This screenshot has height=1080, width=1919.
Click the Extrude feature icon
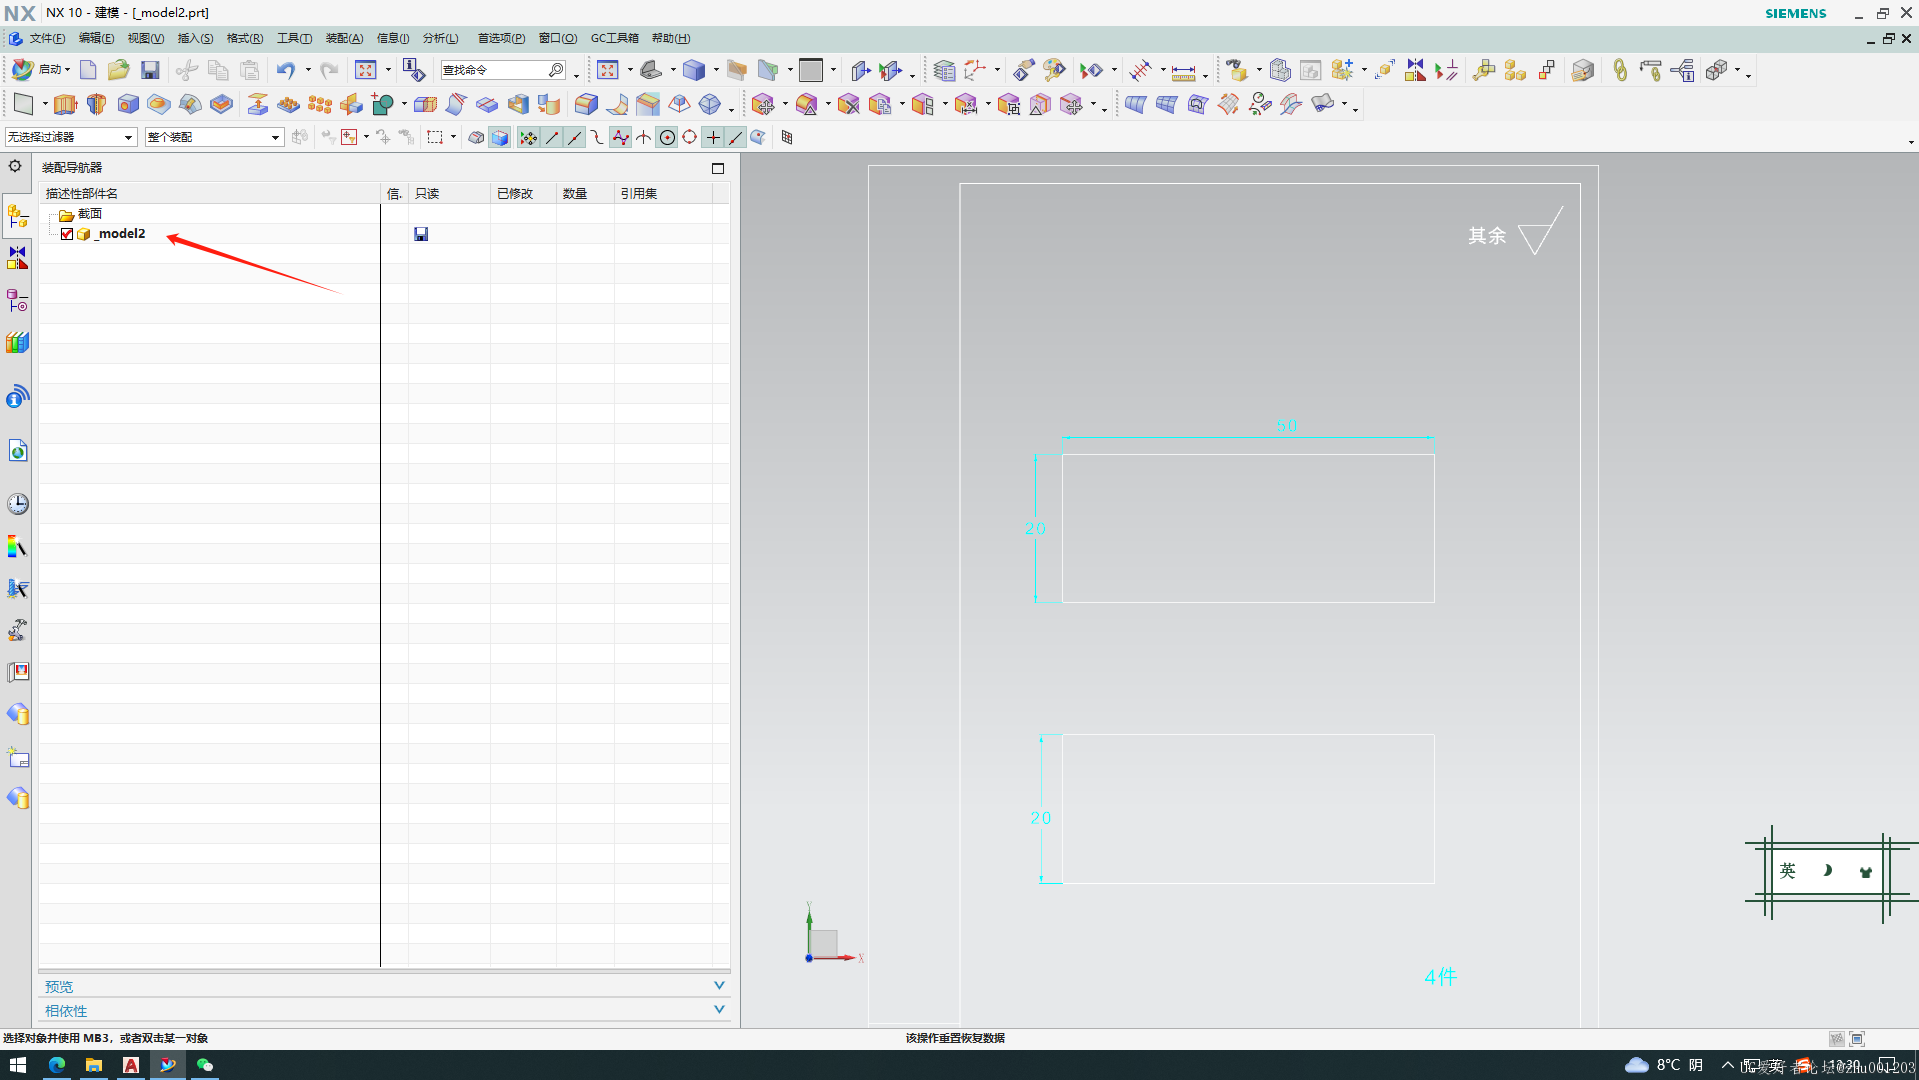[65, 104]
